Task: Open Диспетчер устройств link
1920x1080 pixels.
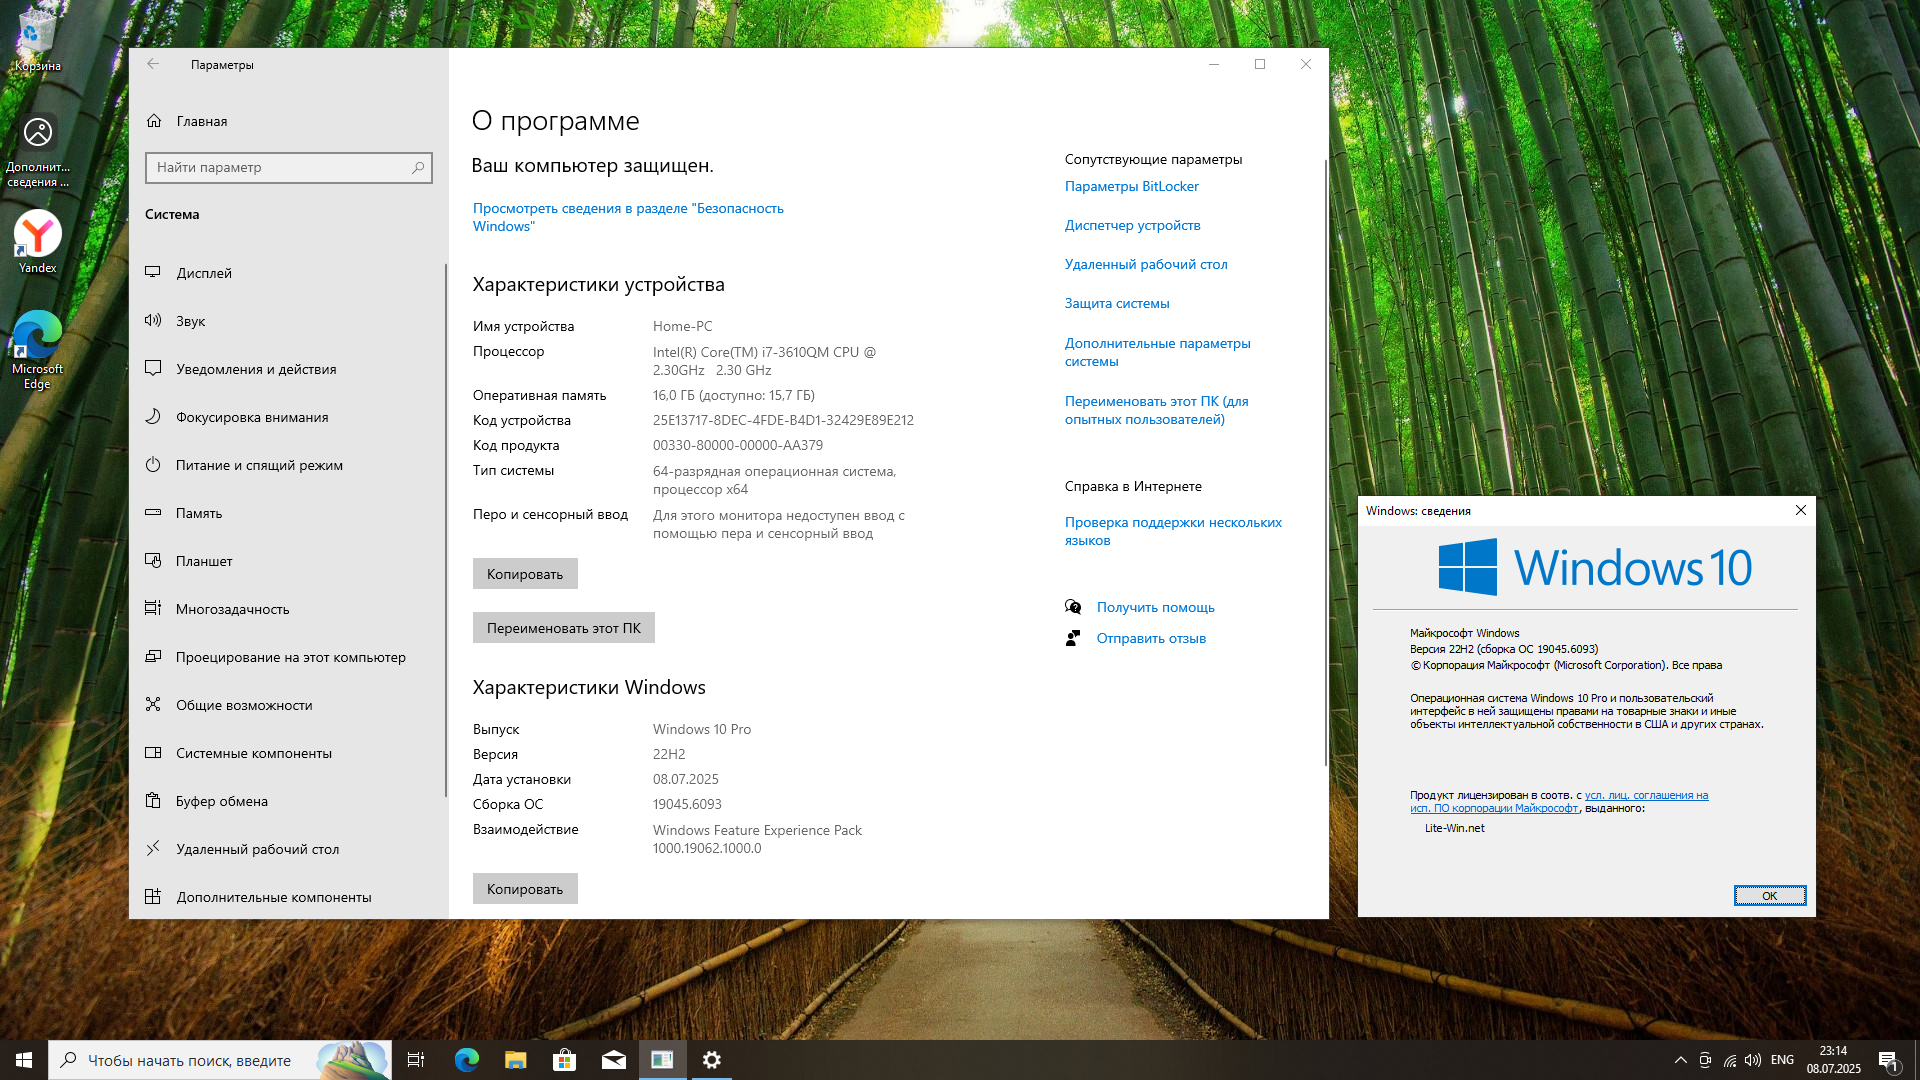Action: click(1132, 225)
